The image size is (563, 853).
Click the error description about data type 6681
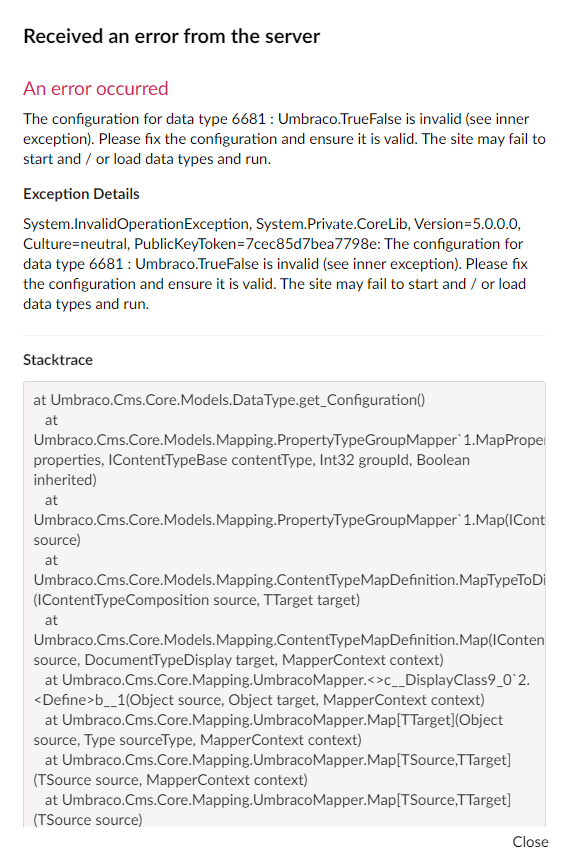point(284,139)
